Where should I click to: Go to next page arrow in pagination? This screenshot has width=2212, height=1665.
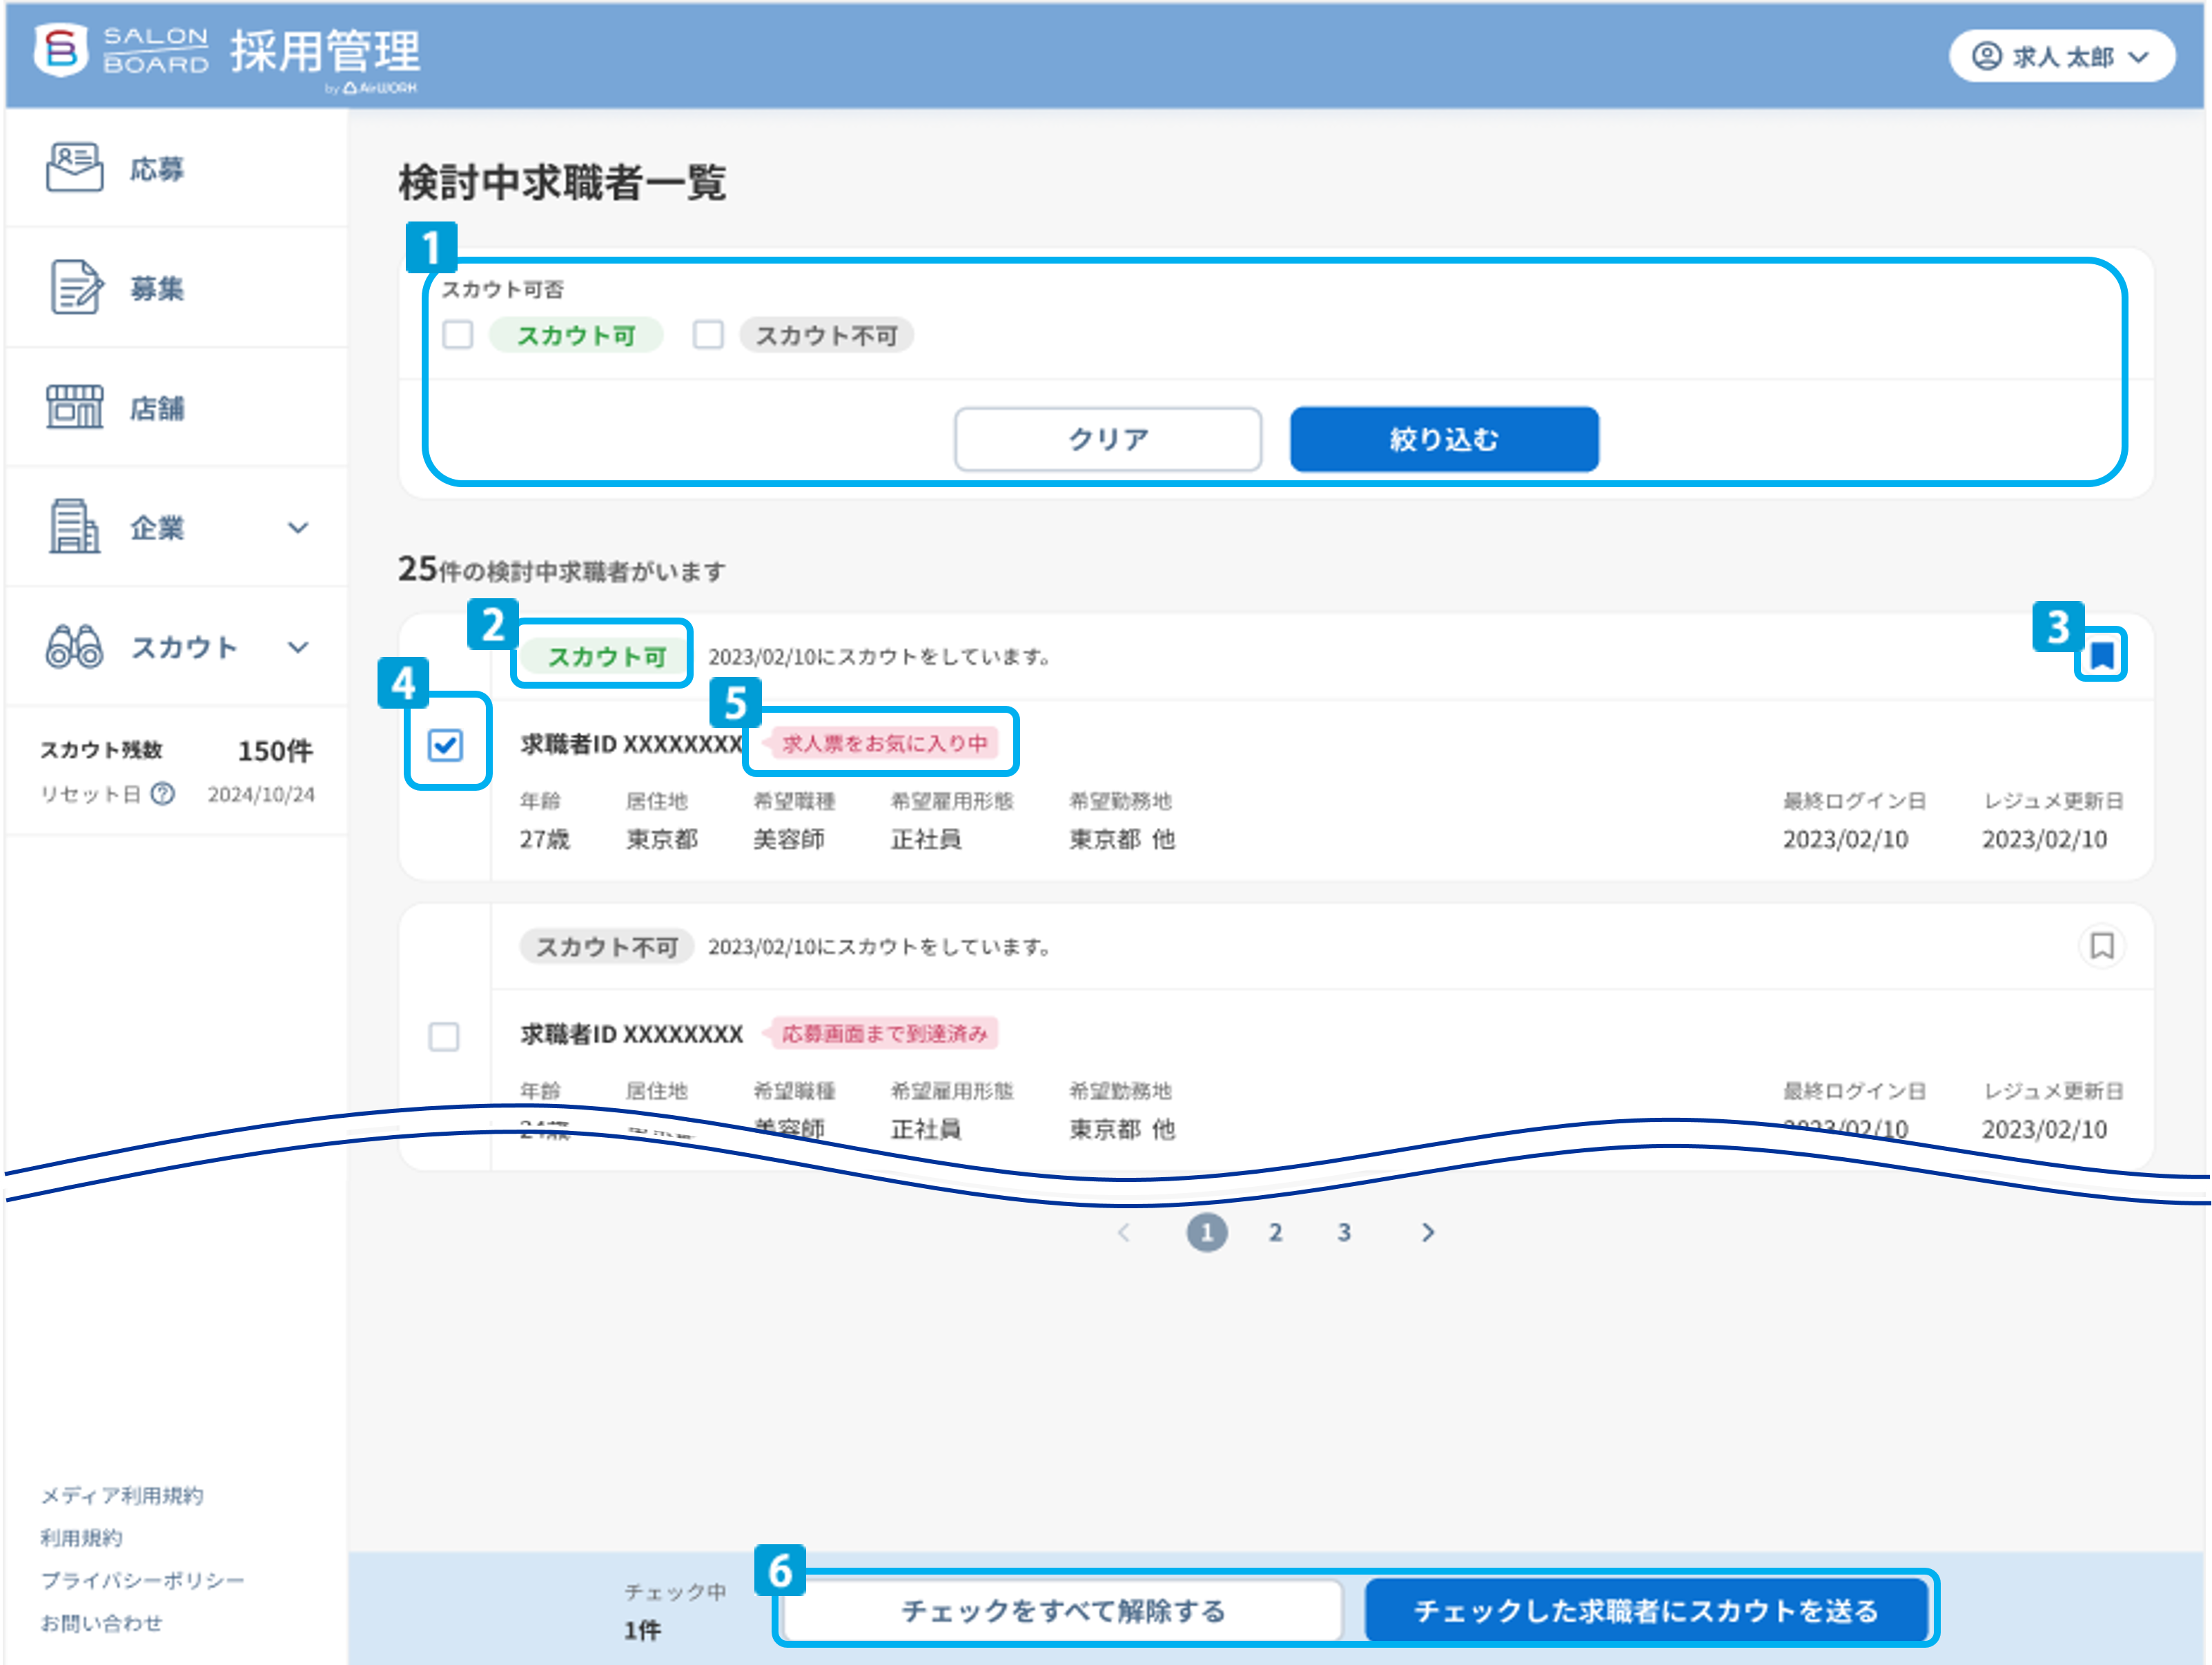pyautogui.click(x=1428, y=1232)
